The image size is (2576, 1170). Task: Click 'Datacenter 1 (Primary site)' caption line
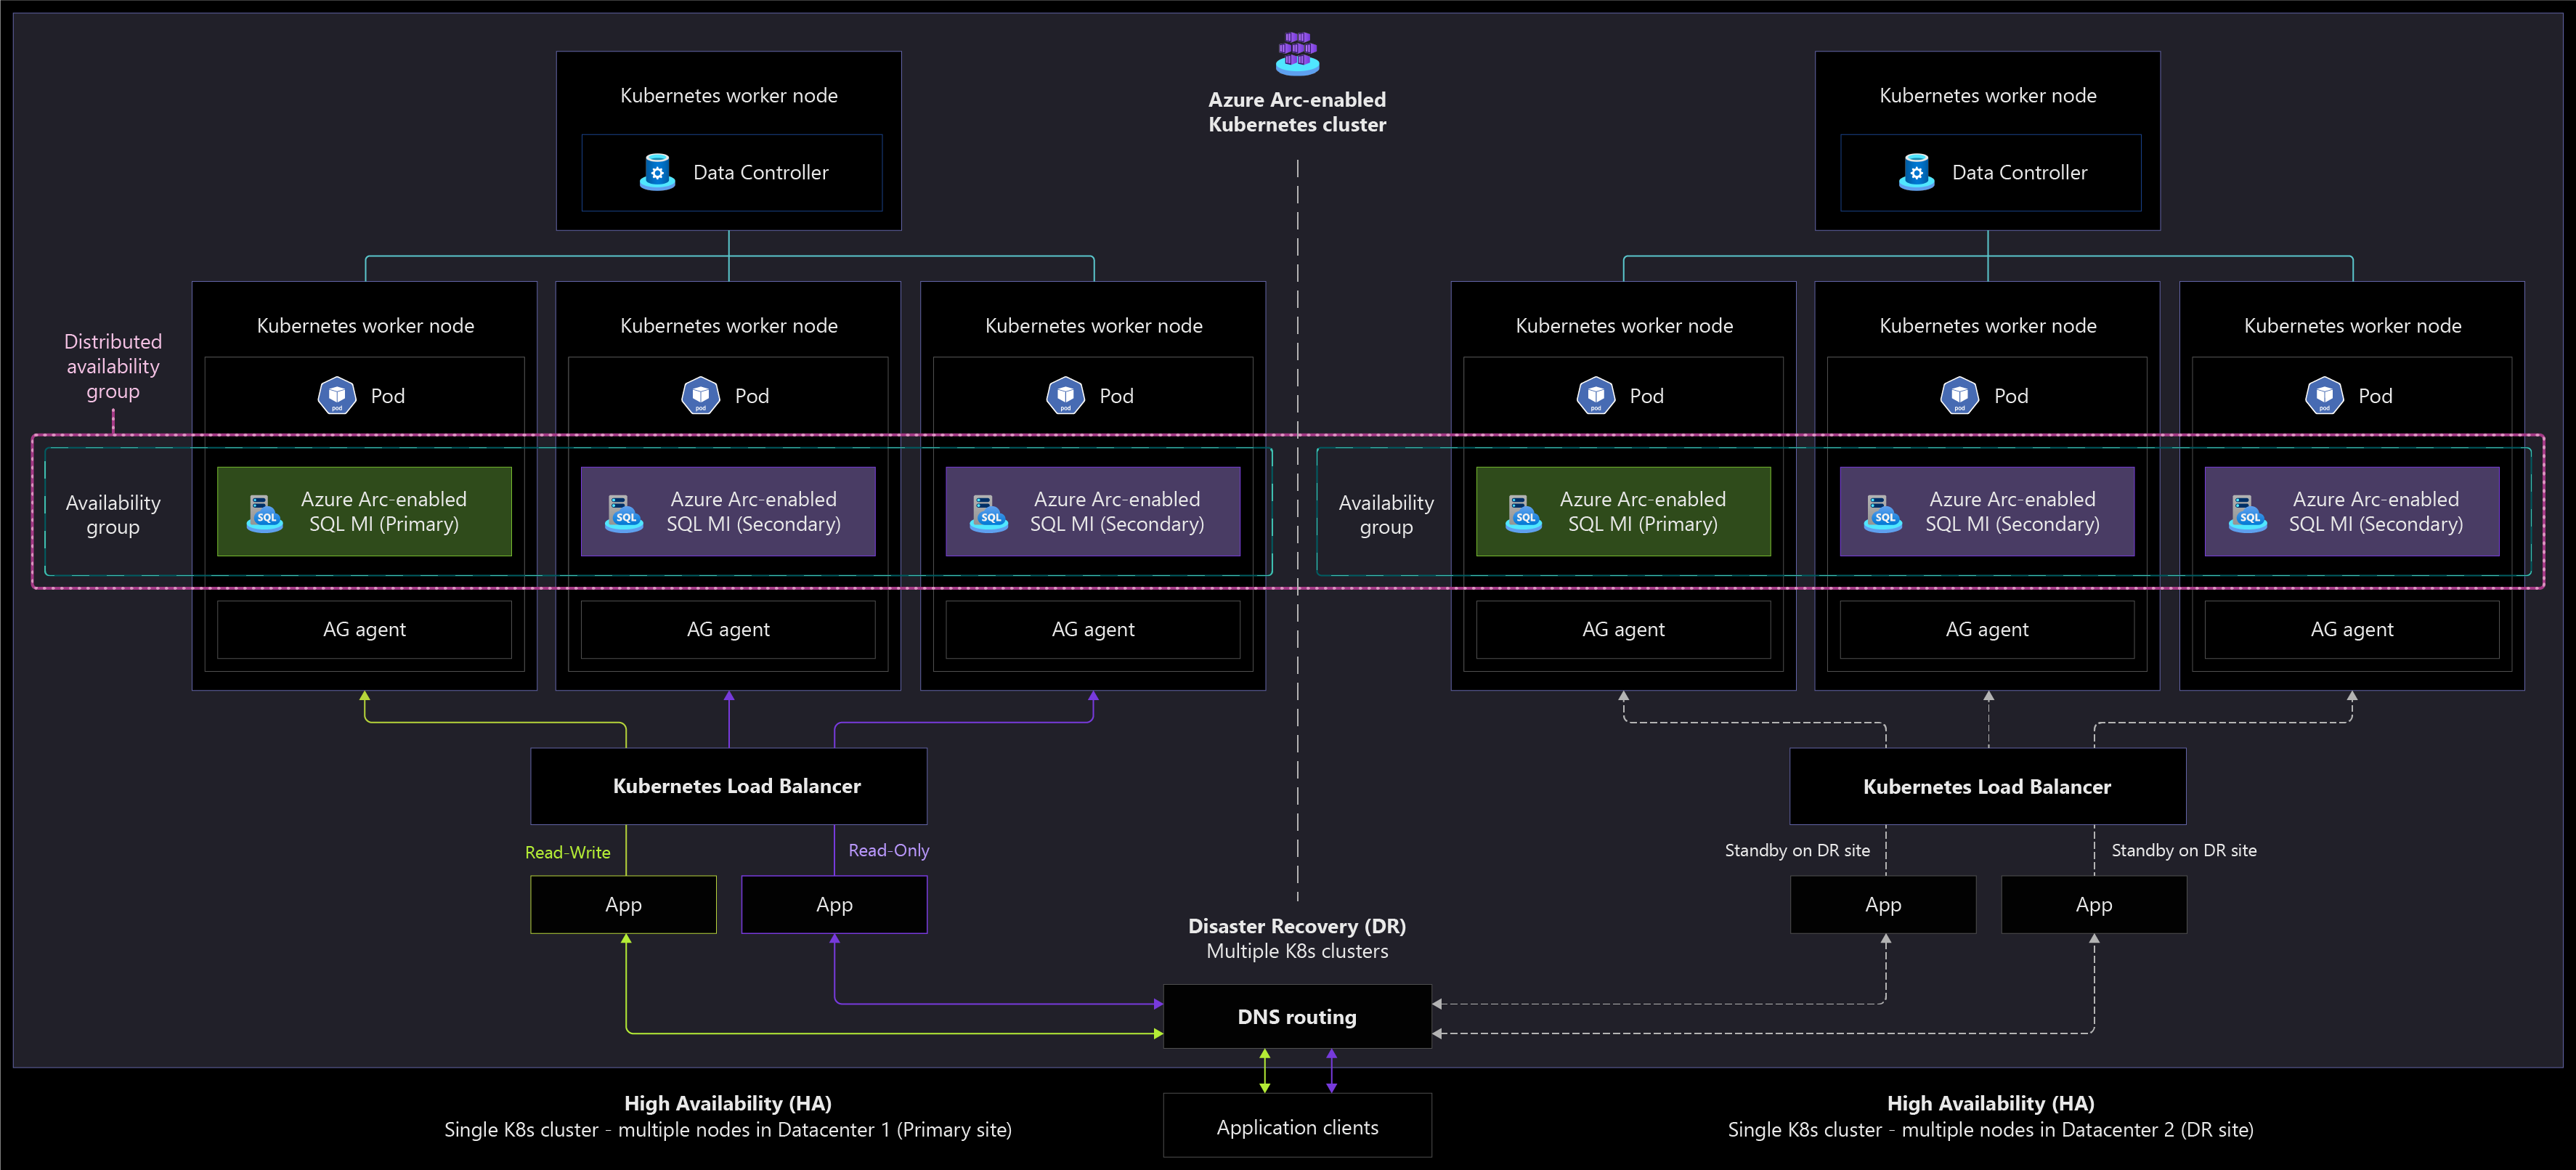[728, 1129]
